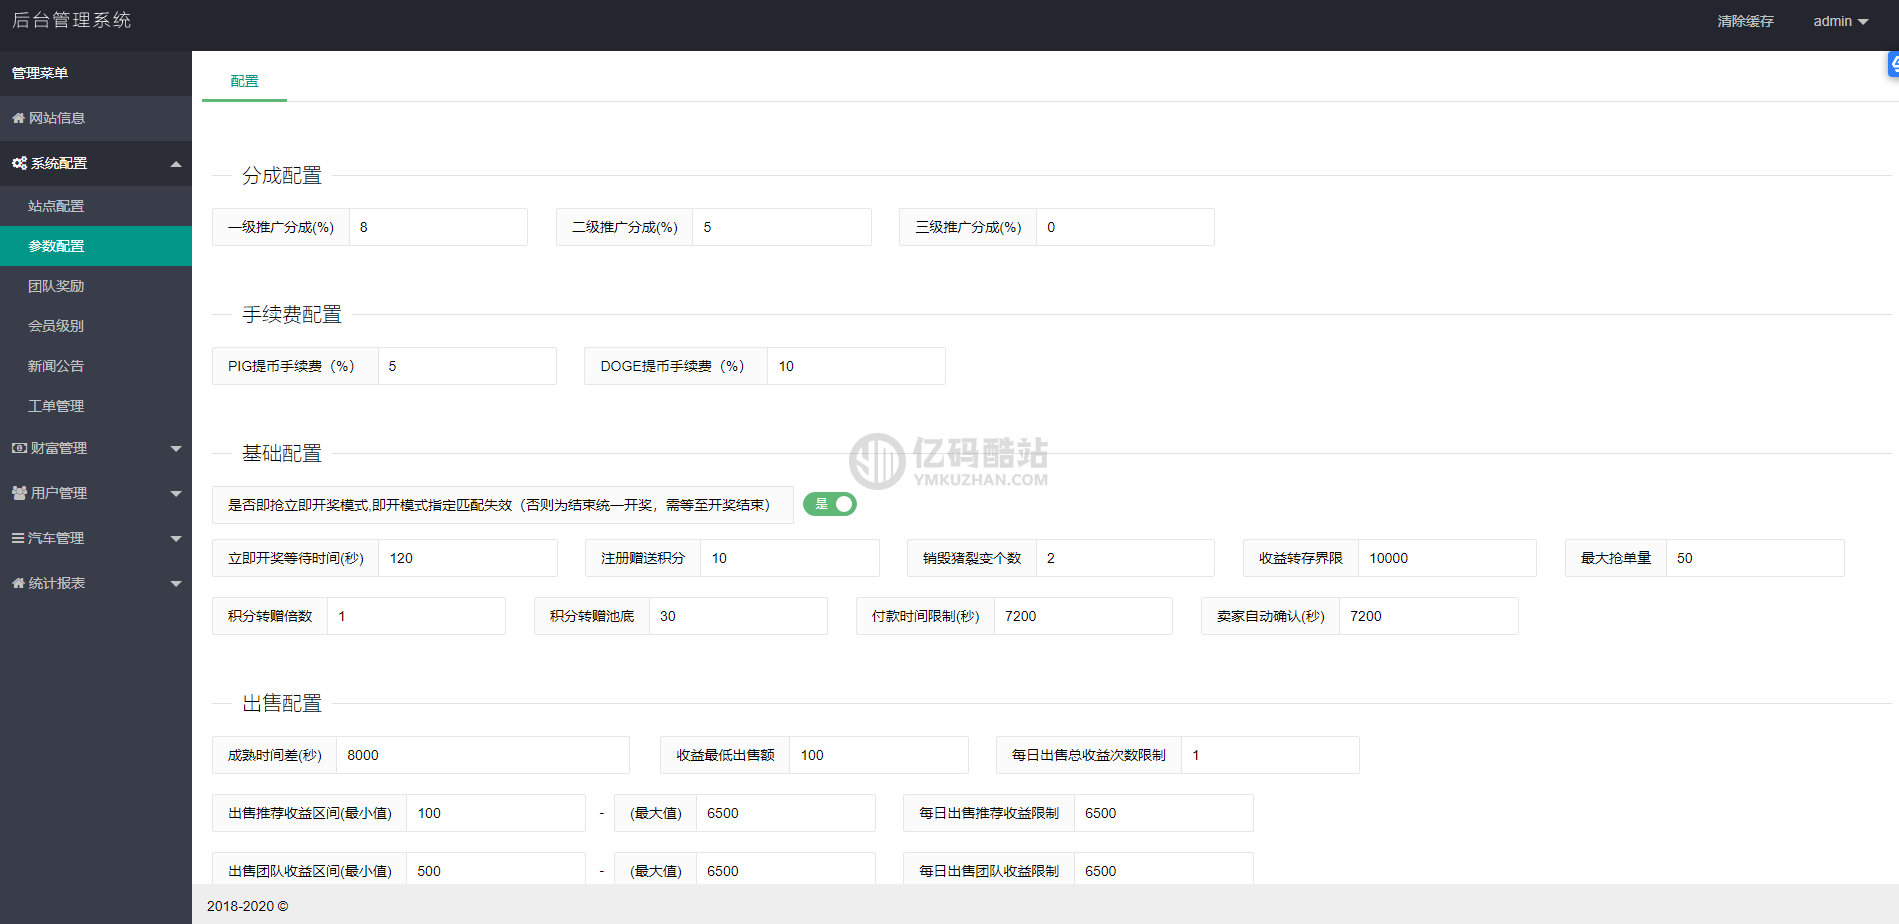Click the money icon beside 财富管理
Screen dimensions: 1899x924
pyautogui.click(x=19, y=448)
